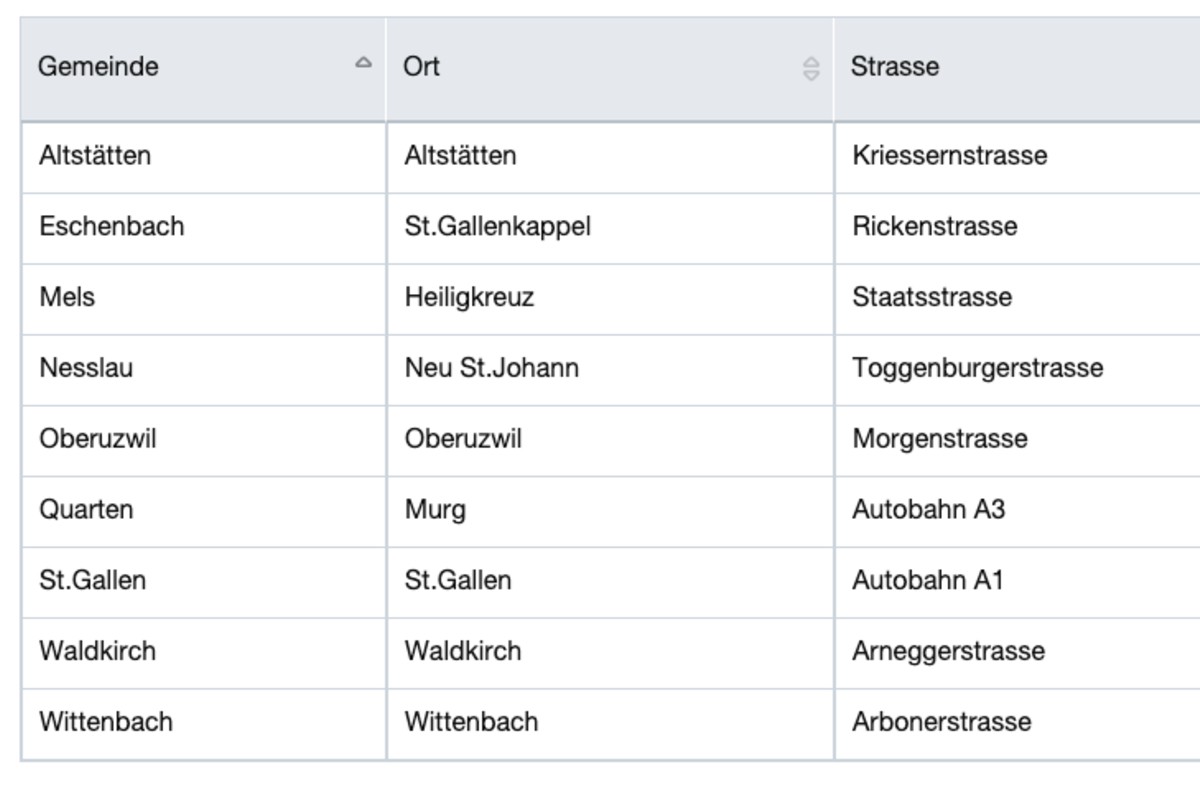
Task: Click the double sort arrows next to Ort
Action: point(808,67)
